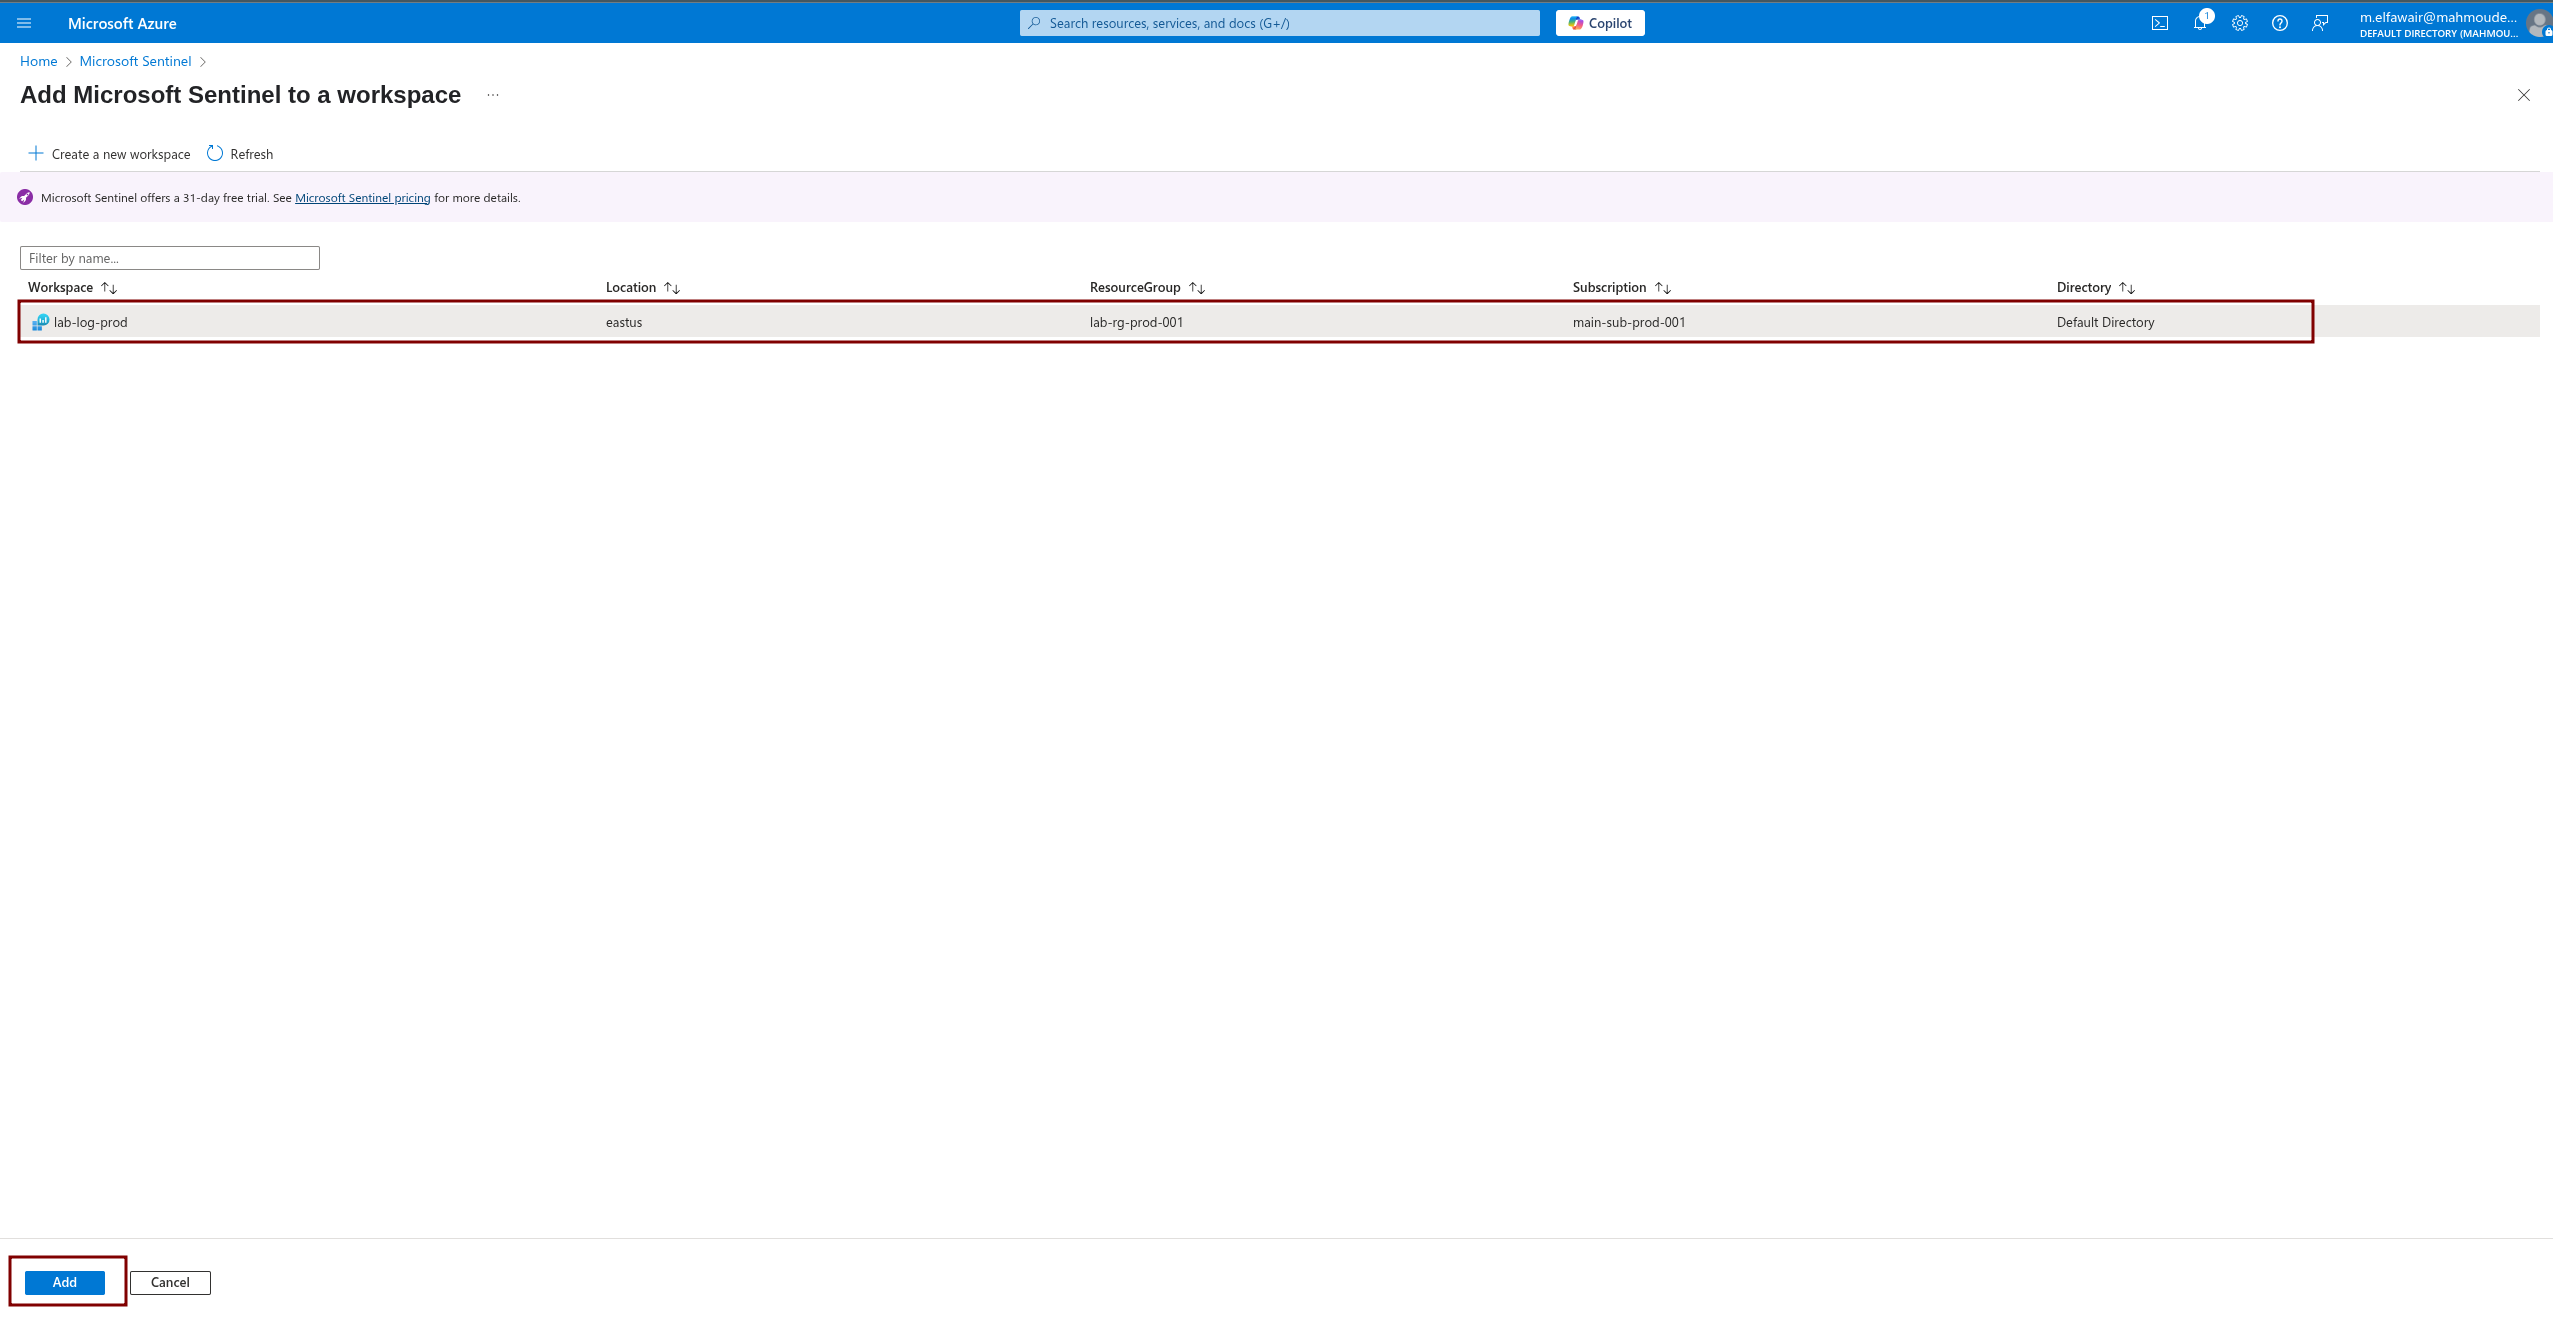Open the account avatar menu
The height and width of the screenshot is (1324, 2553).
click(x=2539, y=23)
